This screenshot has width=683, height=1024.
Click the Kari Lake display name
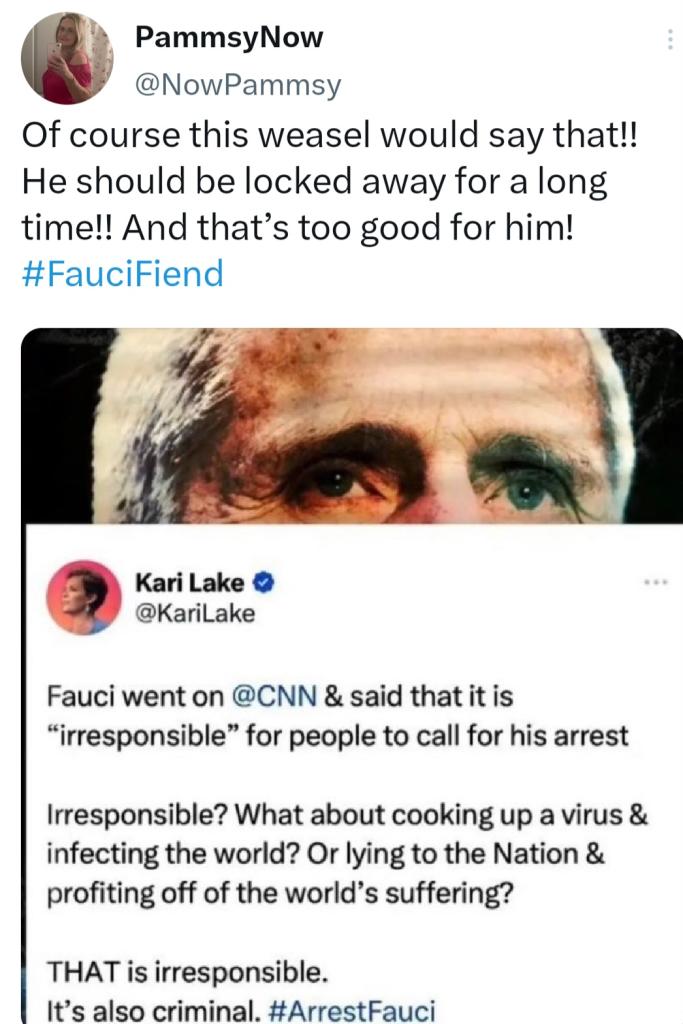point(189,580)
